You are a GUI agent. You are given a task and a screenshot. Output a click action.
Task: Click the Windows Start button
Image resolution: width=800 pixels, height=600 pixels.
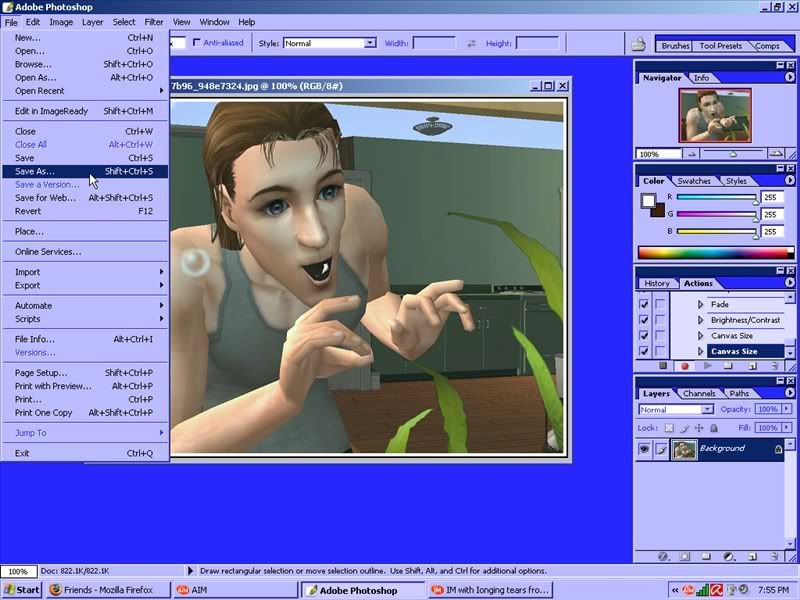pyautogui.click(x=21, y=590)
